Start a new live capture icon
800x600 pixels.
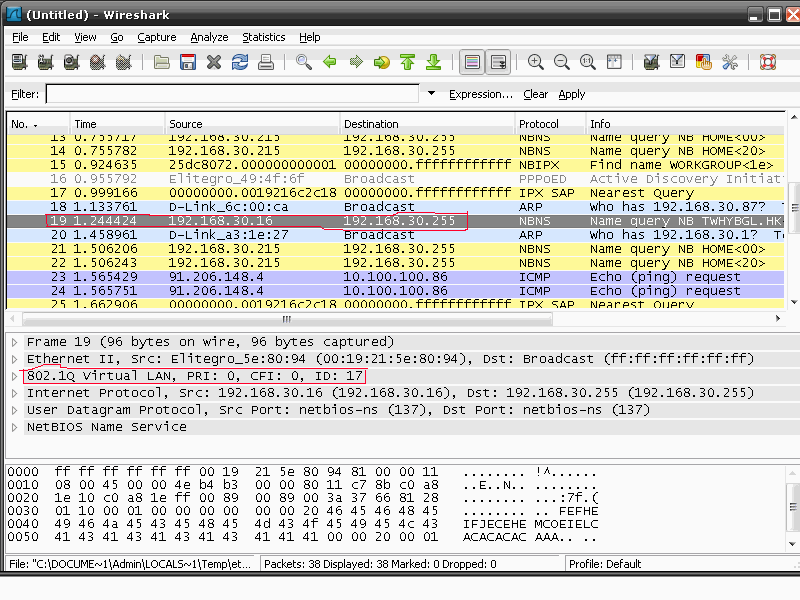click(x=71, y=62)
